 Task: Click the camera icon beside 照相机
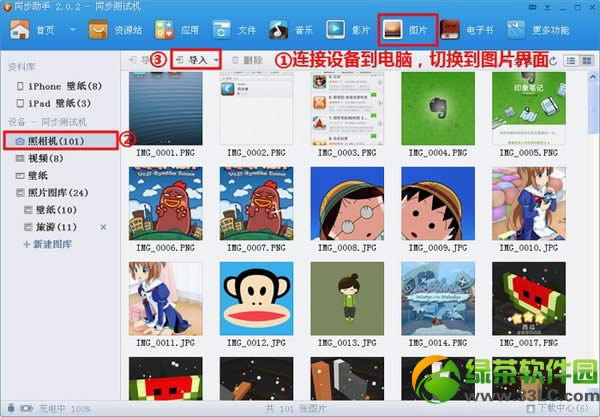20,141
